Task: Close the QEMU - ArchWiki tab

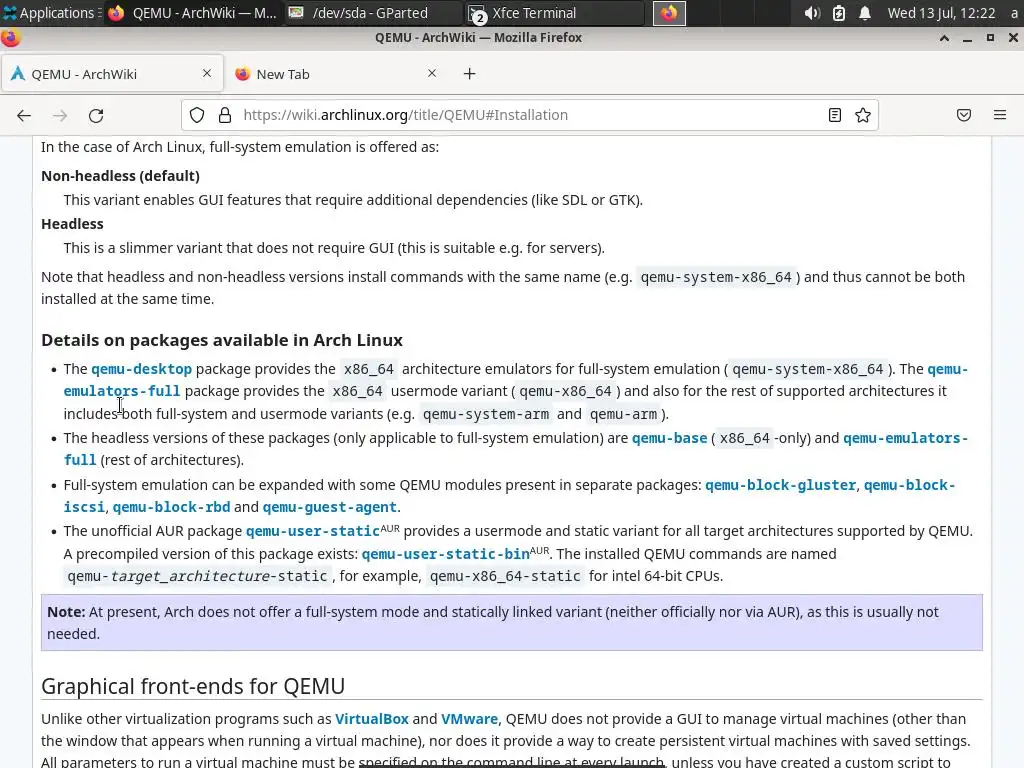Action: click(x=207, y=73)
